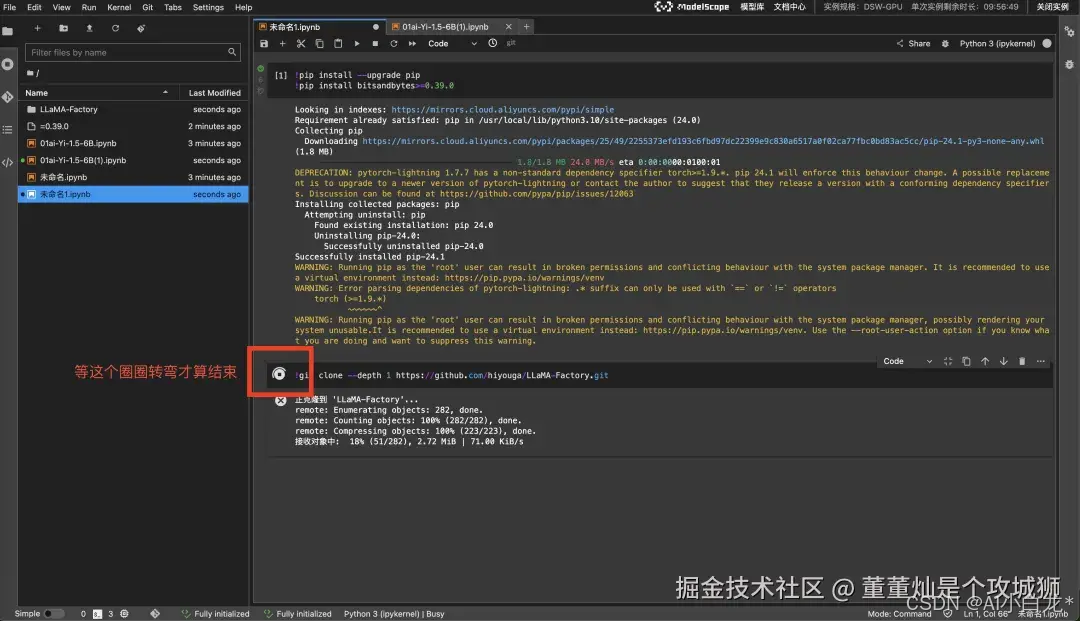
Task: Open the Kernel menu
Action: (119, 7)
